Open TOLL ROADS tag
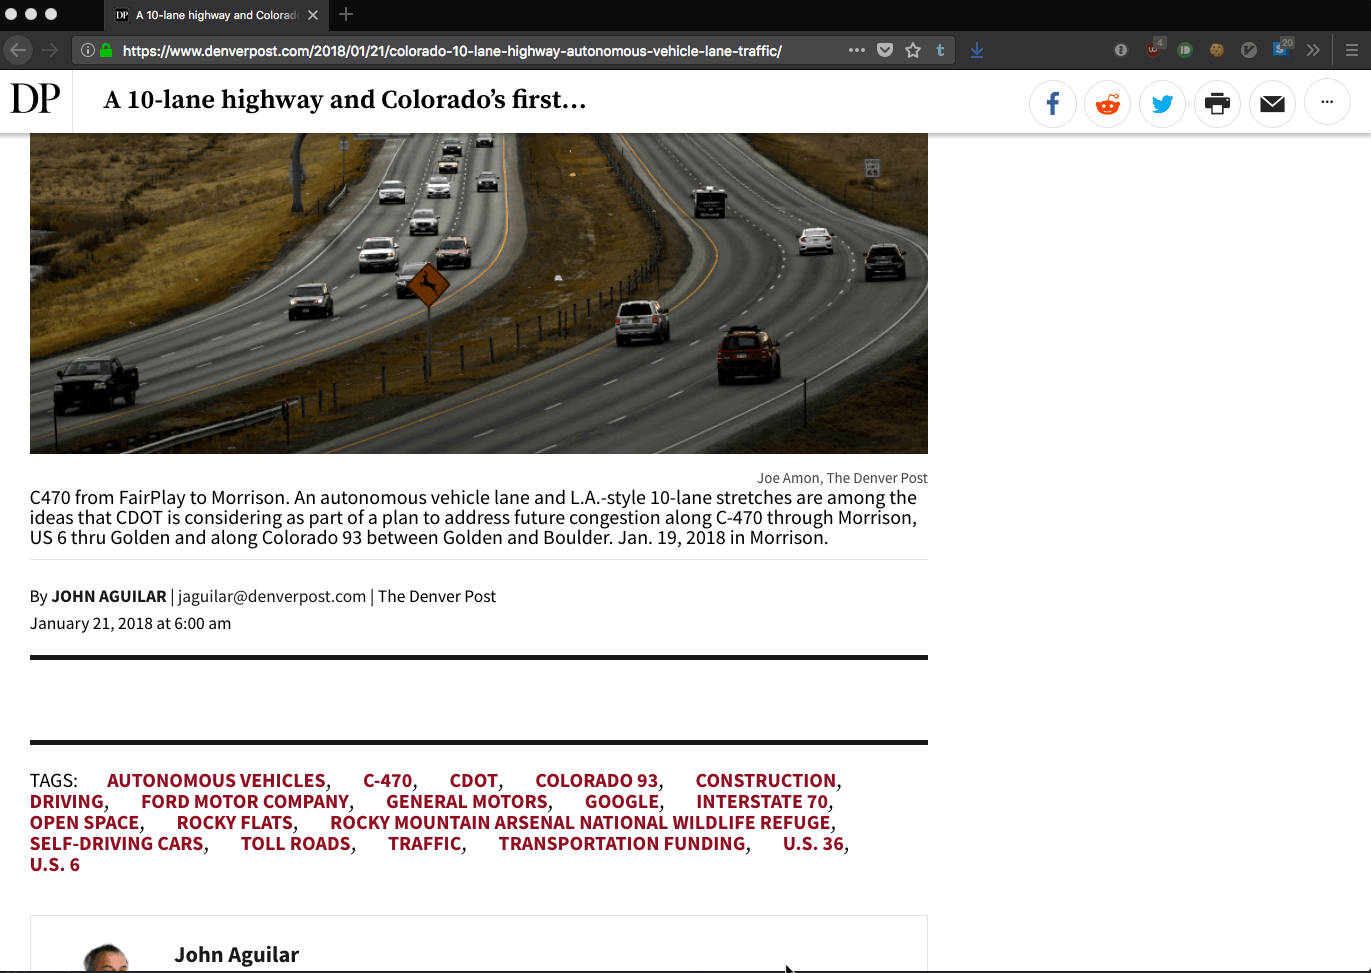The width and height of the screenshot is (1371, 973). click(x=296, y=843)
